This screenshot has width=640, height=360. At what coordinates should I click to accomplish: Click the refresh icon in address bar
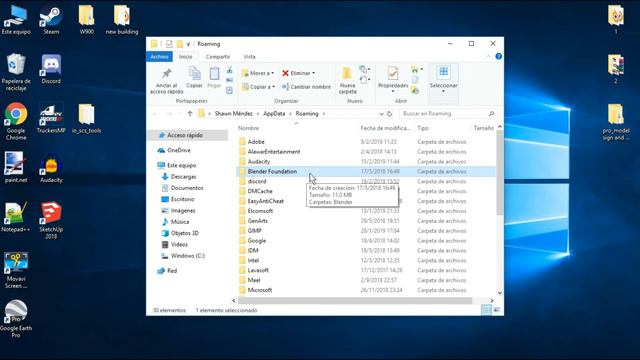(x=389, y=113)
